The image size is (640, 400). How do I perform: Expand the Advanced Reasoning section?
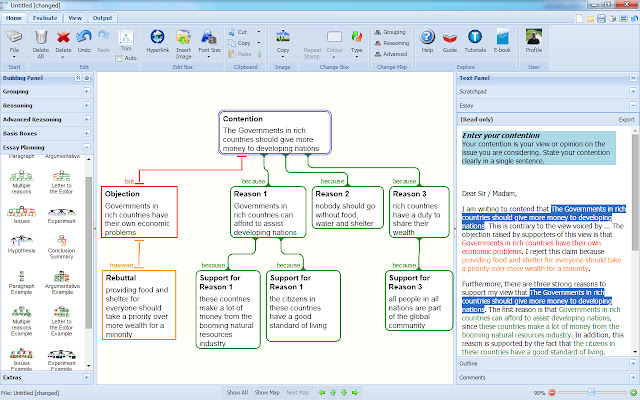pyautogui.click(x=87, y=119)
